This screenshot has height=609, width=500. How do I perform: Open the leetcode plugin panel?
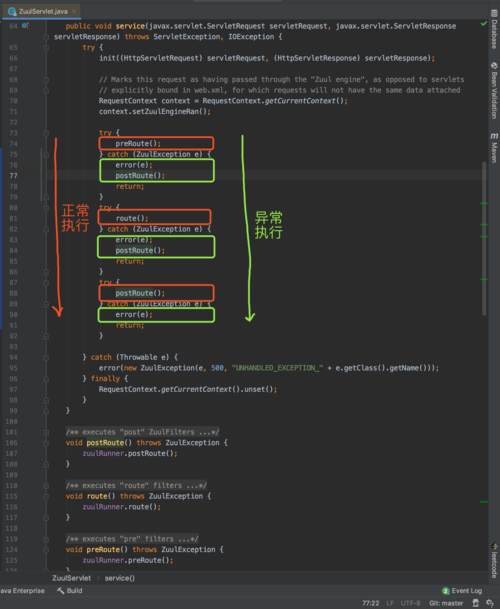coord(494,560)
